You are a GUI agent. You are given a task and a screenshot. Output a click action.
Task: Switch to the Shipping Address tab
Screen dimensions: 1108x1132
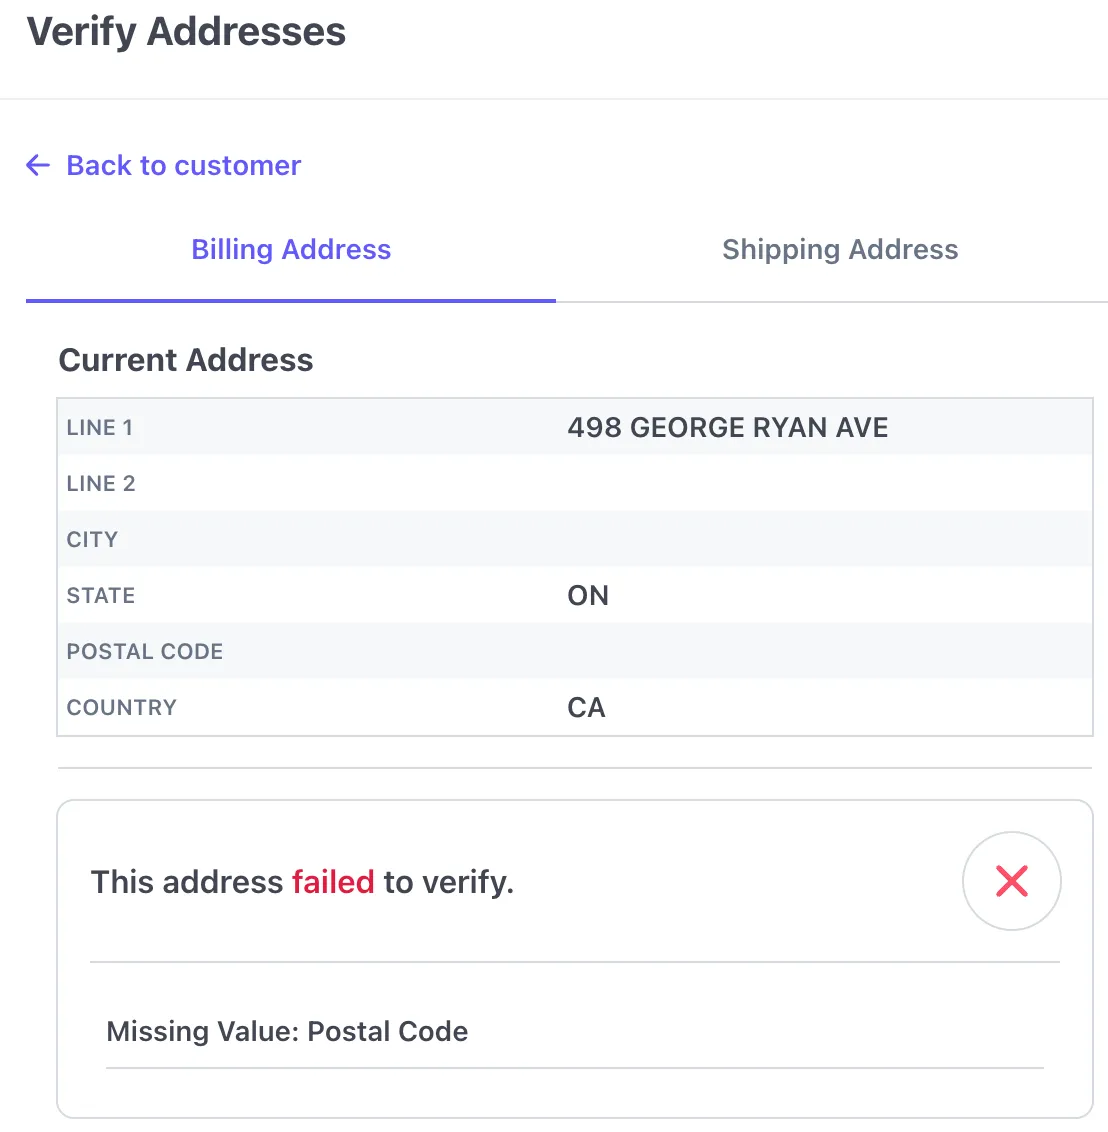[840, 249]
